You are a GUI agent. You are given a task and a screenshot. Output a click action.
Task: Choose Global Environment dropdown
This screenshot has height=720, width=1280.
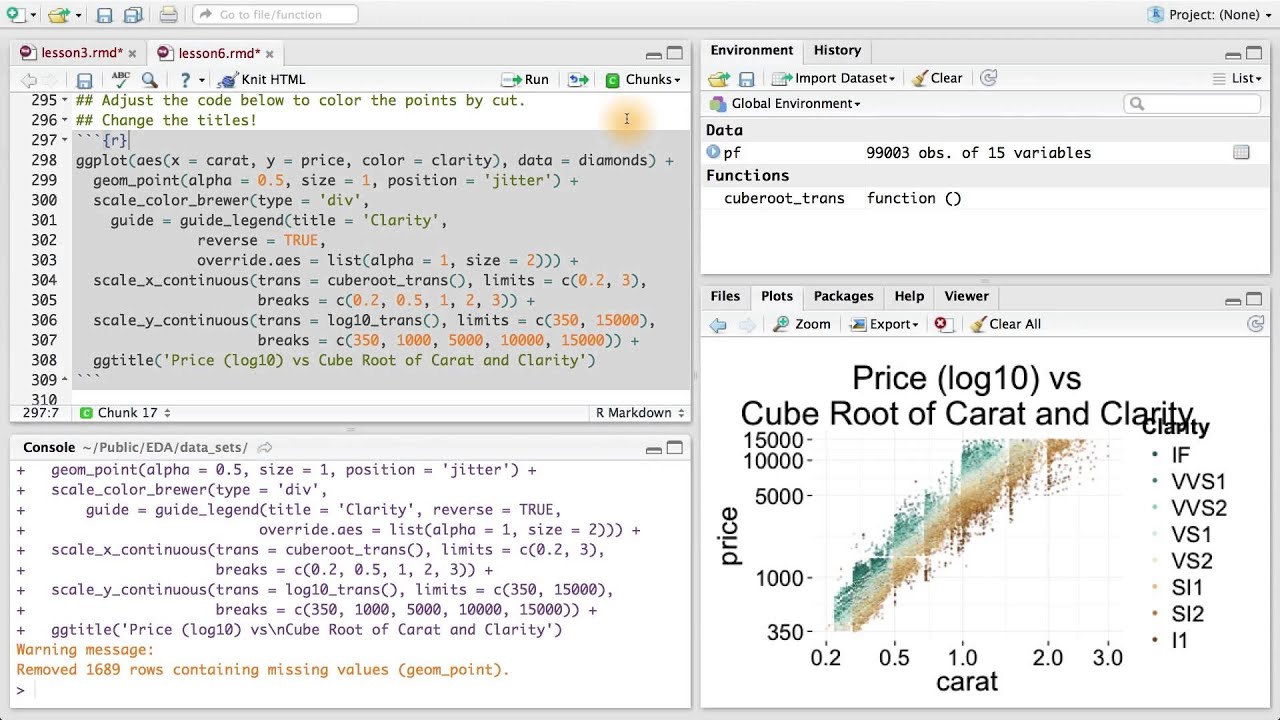[785, 104]
